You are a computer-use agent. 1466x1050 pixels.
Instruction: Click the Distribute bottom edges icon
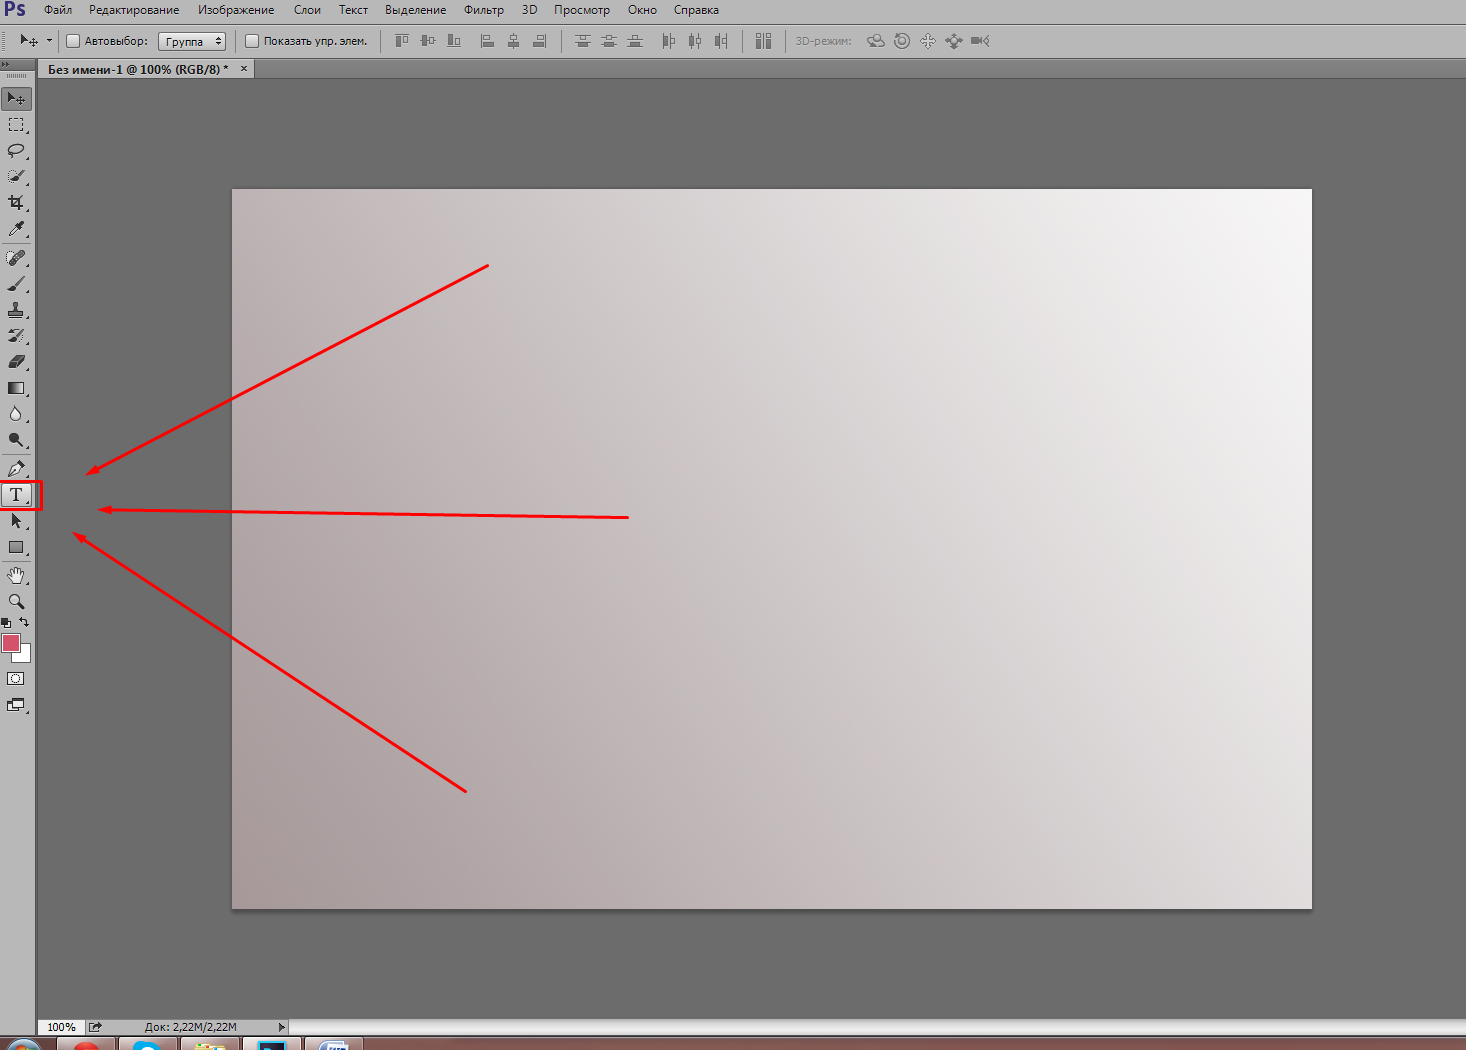[635, 41]
